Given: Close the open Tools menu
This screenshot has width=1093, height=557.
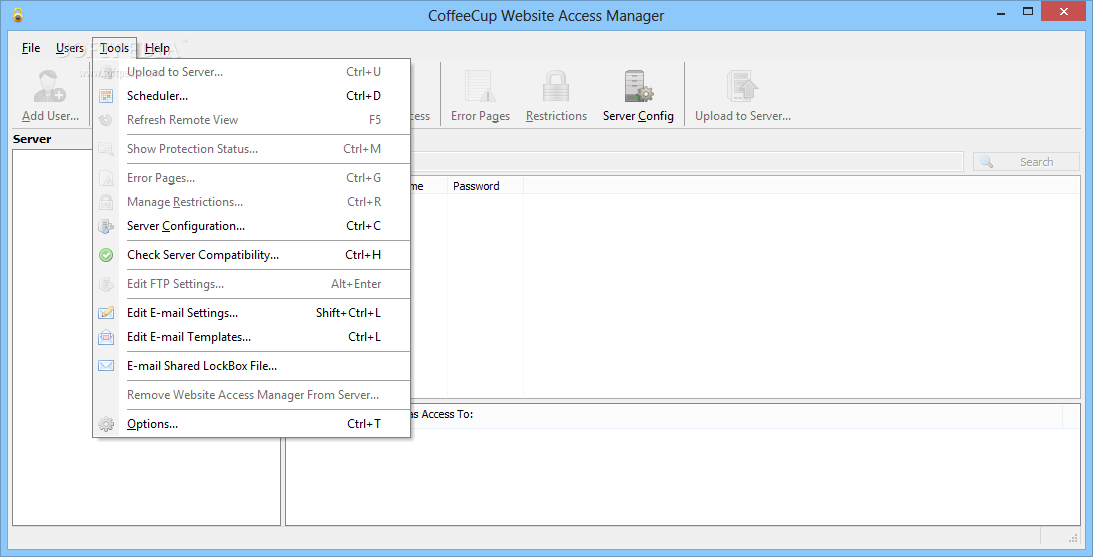Looking at the screenshot, I should point(114,48).
